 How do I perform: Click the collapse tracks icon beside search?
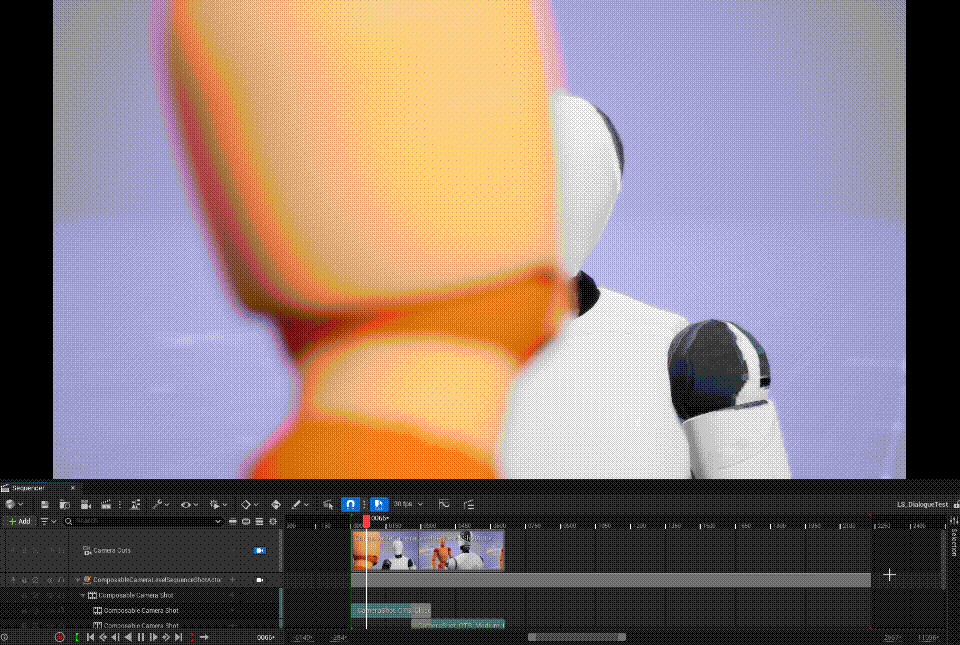pyautogui.click(x=233, y=521)
